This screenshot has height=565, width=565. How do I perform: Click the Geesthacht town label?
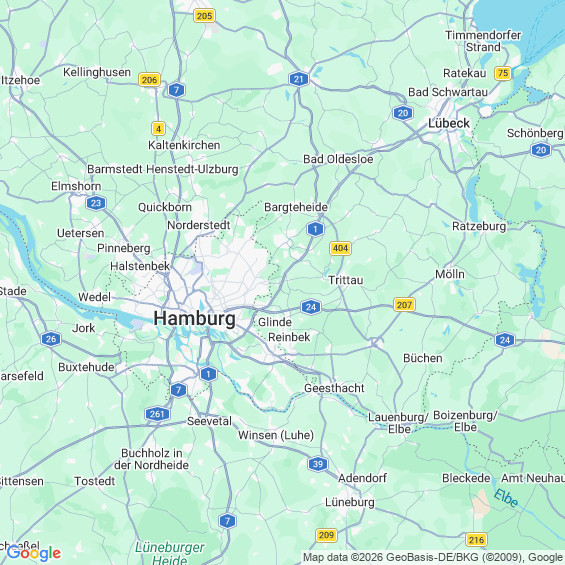[x=334, y=388]
